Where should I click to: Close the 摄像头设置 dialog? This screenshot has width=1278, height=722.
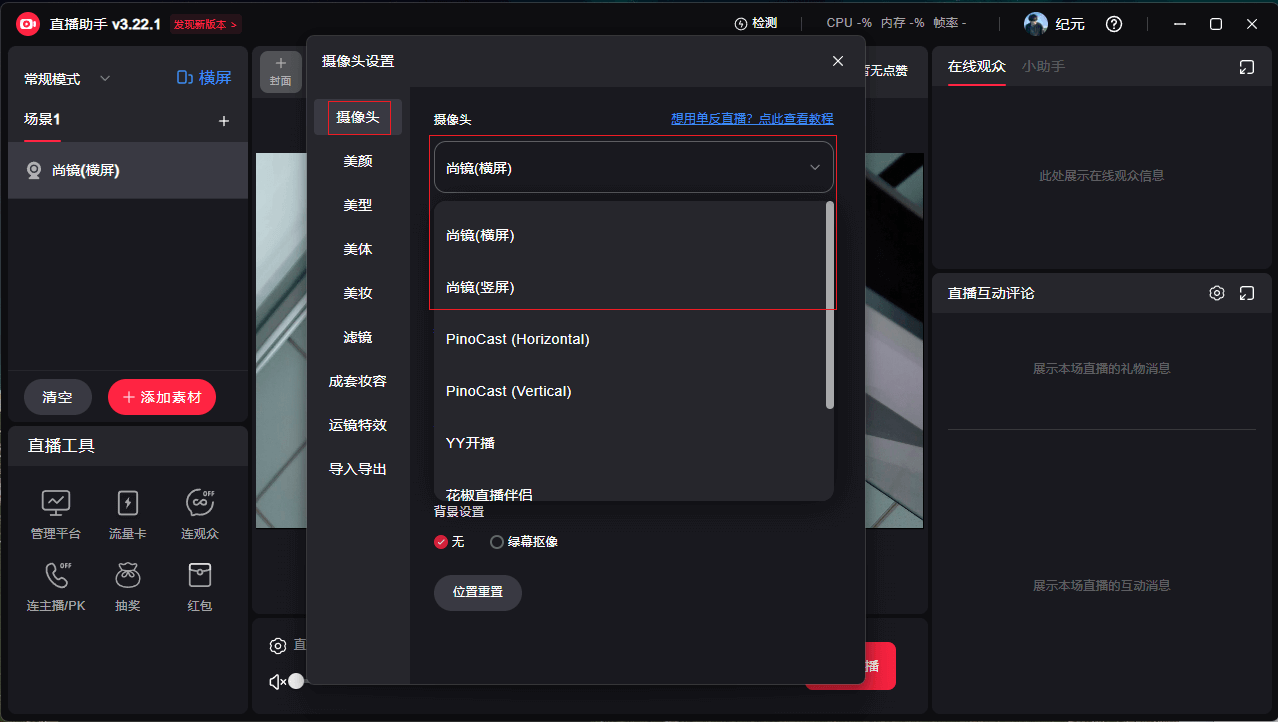[x=838, y=61]
